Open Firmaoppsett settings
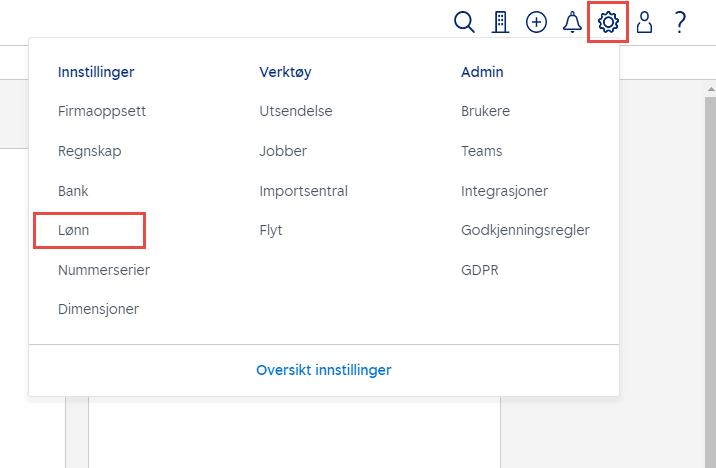The image size is (716, 468). tap(102, 111)
